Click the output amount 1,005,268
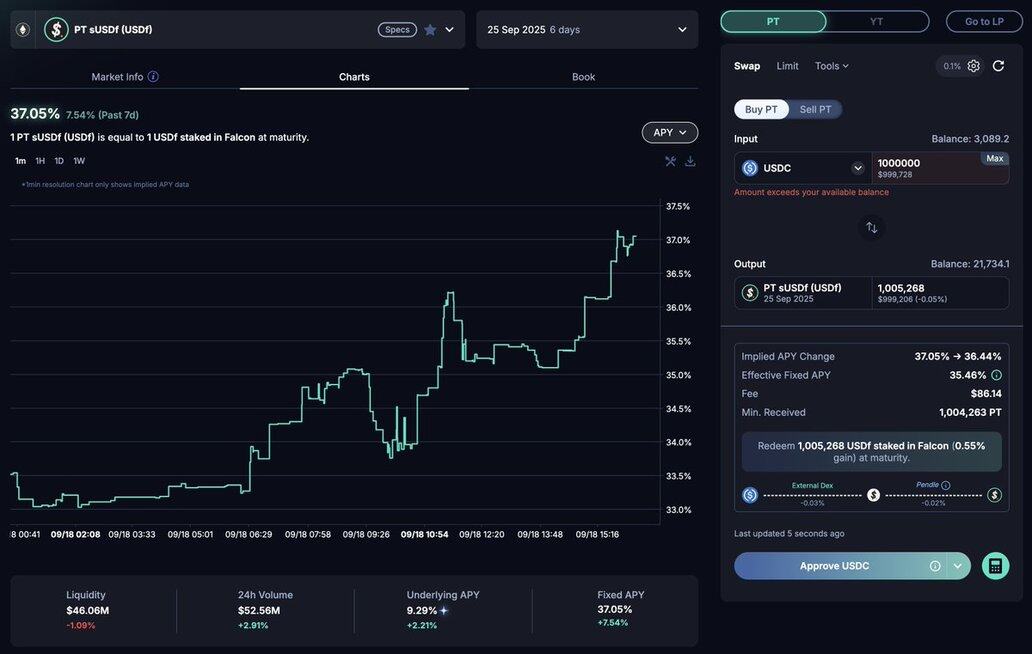This screenshot has width=1032, height=654. 900,288
